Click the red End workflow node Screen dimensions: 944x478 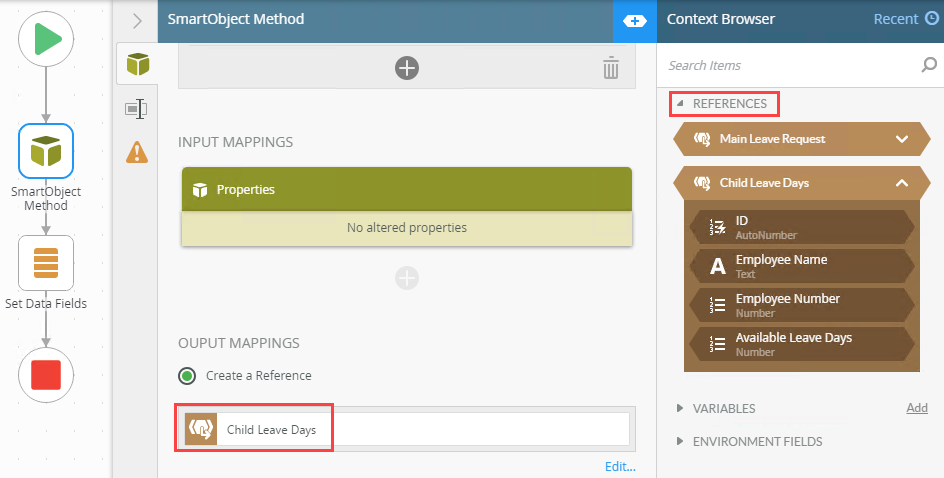click(46, 374)
